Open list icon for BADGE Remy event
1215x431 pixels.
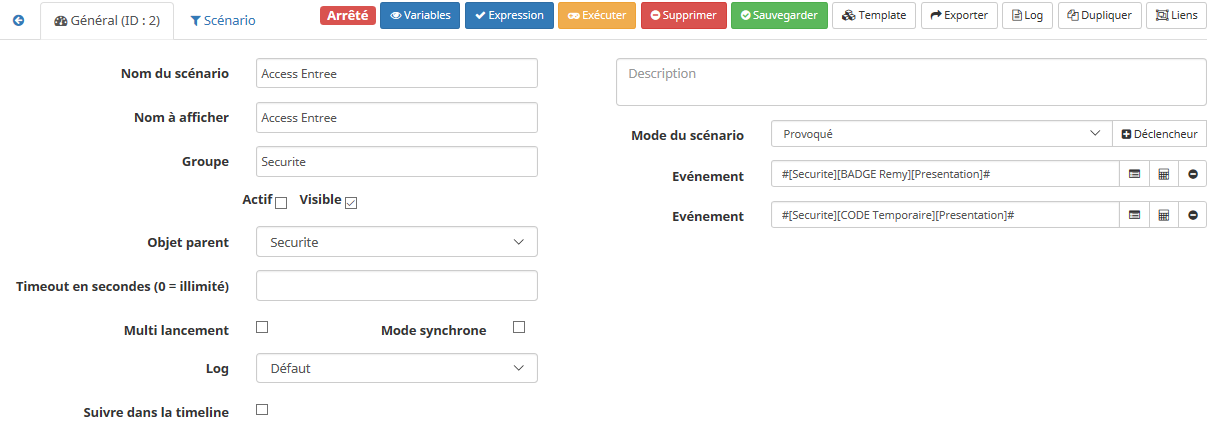(1134, 174)
